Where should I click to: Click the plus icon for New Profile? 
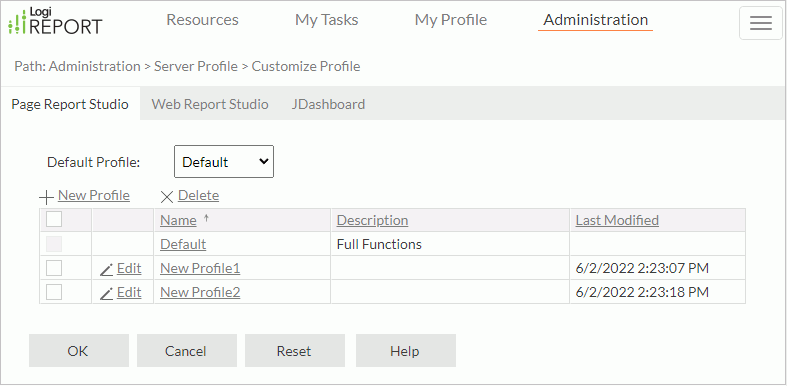[x=46, y=198]
